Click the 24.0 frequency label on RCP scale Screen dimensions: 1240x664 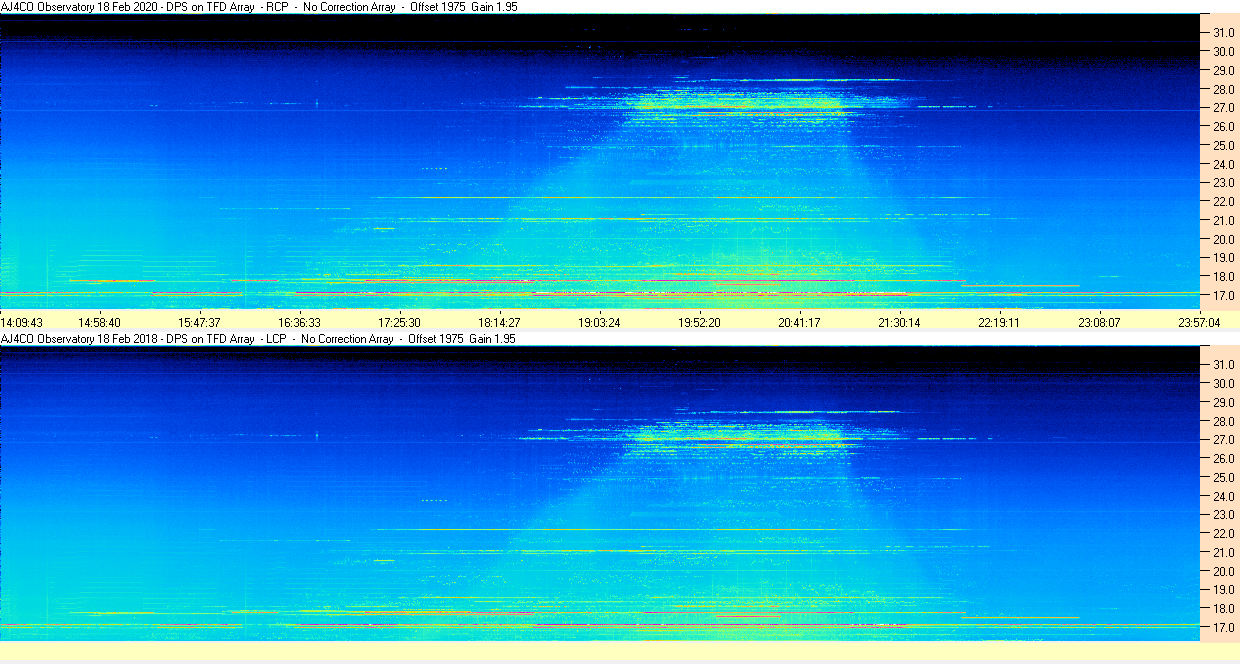[x=1224, y=165]
